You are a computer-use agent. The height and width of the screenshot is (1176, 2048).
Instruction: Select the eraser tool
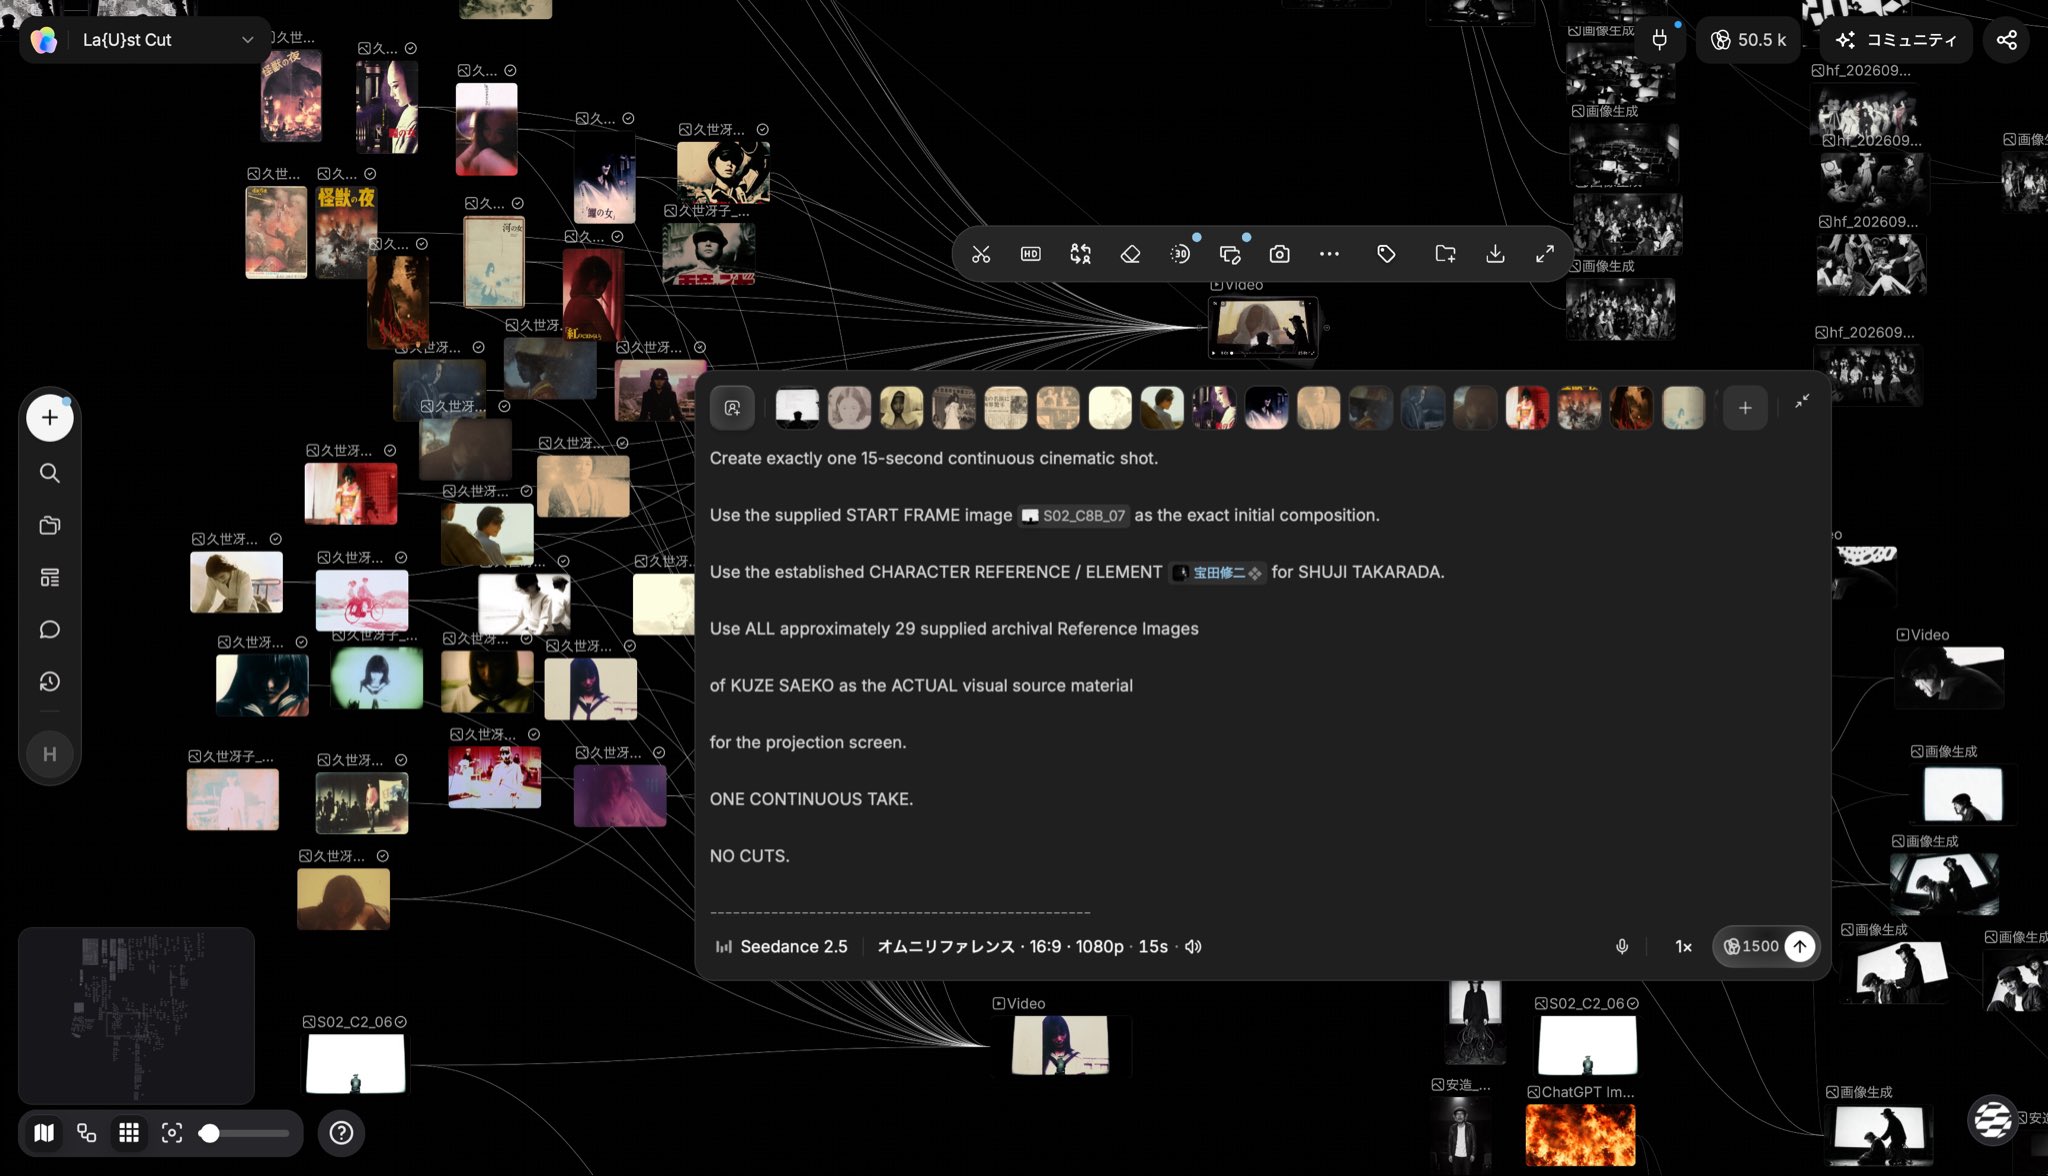click(x=1130, y=254)
